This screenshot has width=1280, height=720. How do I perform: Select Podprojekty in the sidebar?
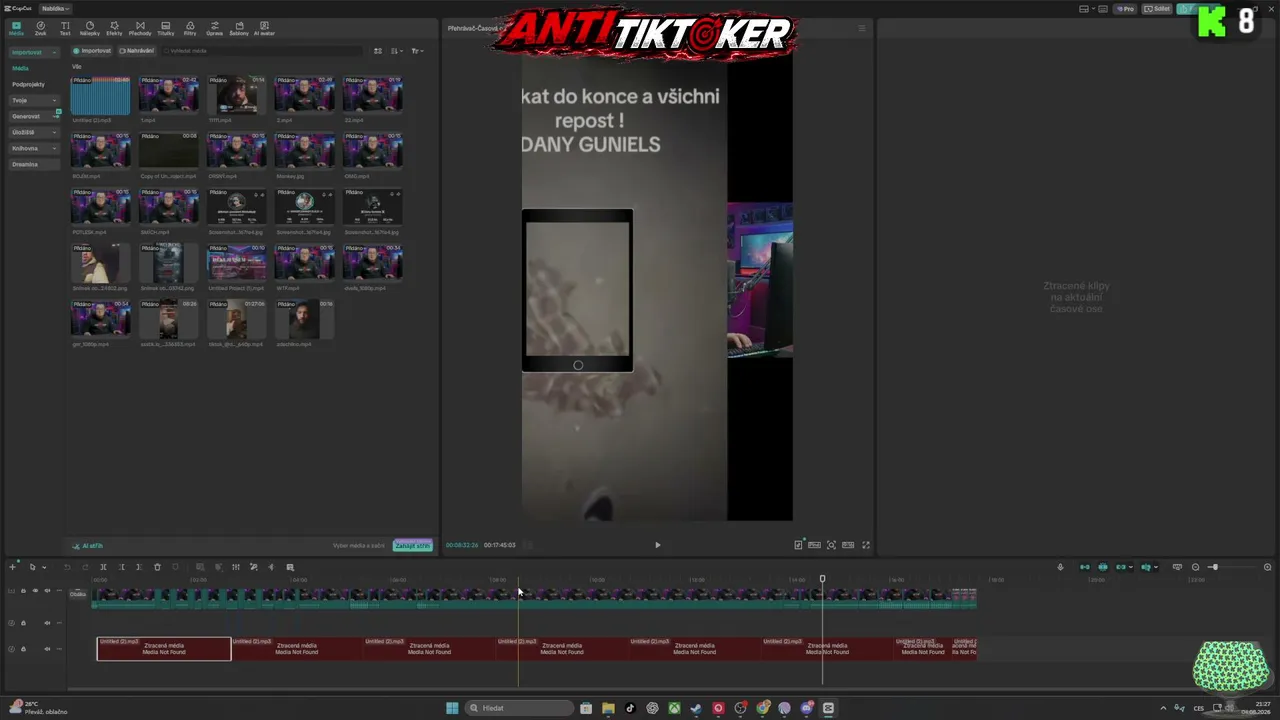click(x=28, y=84)
